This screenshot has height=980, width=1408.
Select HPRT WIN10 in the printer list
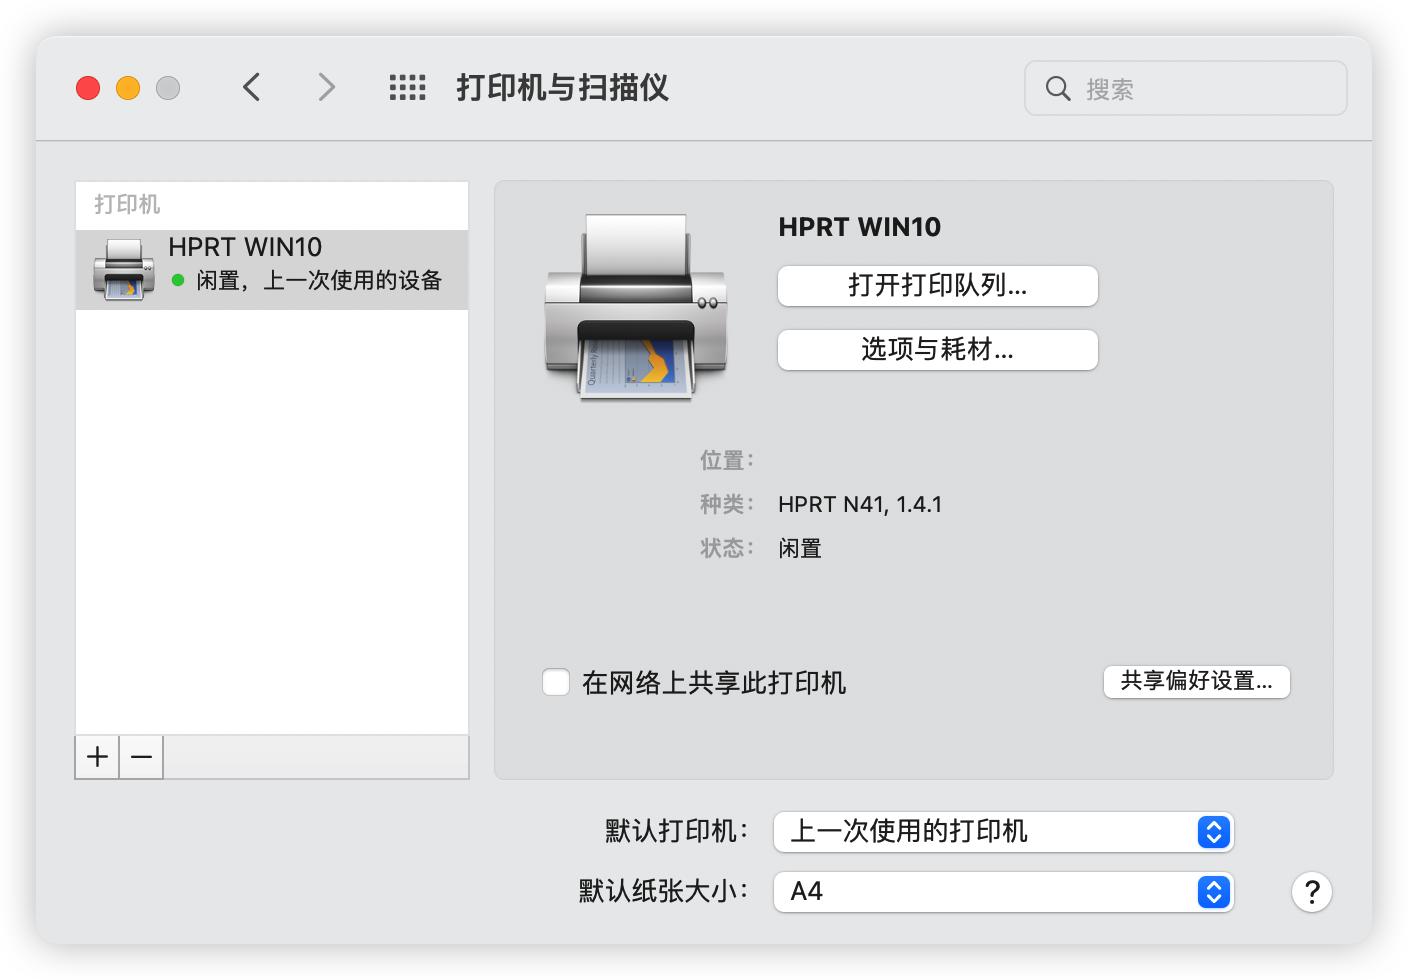(272, 267)
